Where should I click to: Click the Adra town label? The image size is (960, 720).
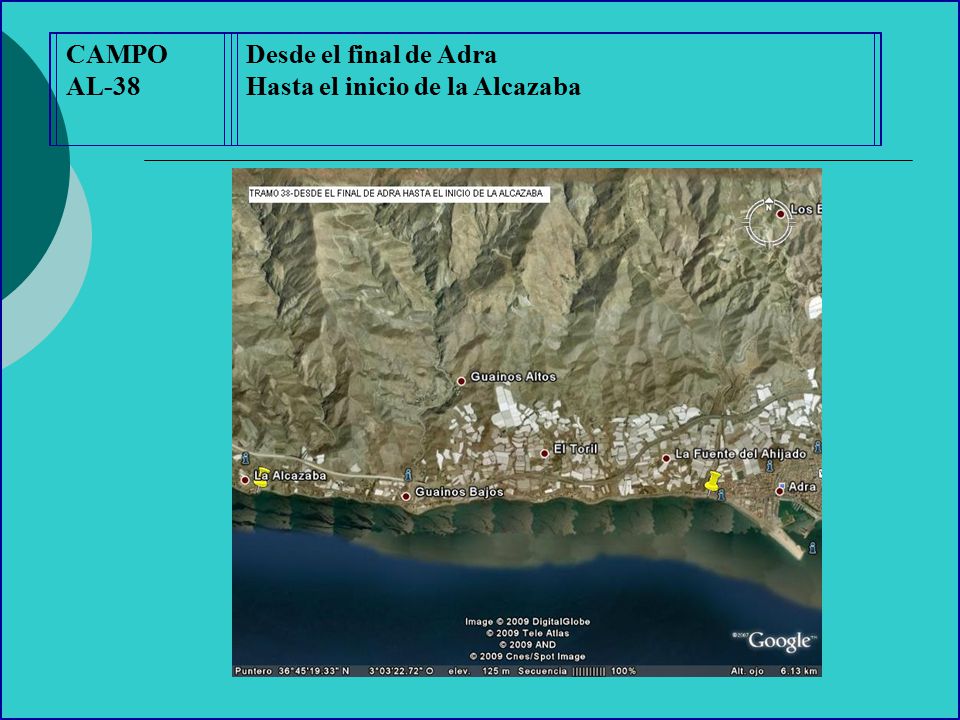pos(802,487)
